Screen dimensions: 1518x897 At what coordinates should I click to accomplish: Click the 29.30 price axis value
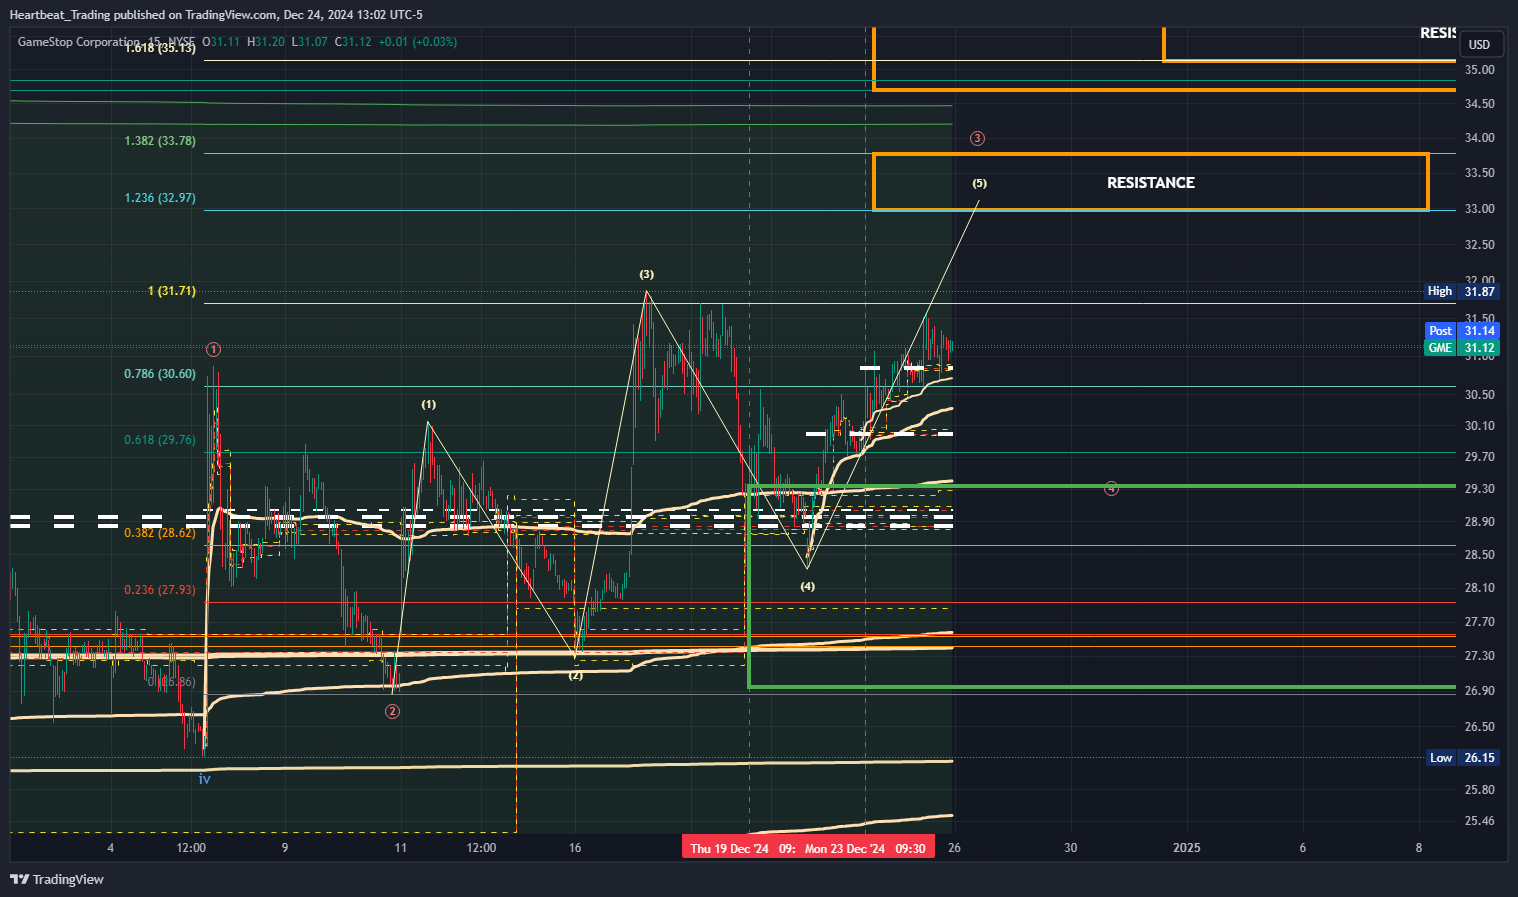(1479, 489)
